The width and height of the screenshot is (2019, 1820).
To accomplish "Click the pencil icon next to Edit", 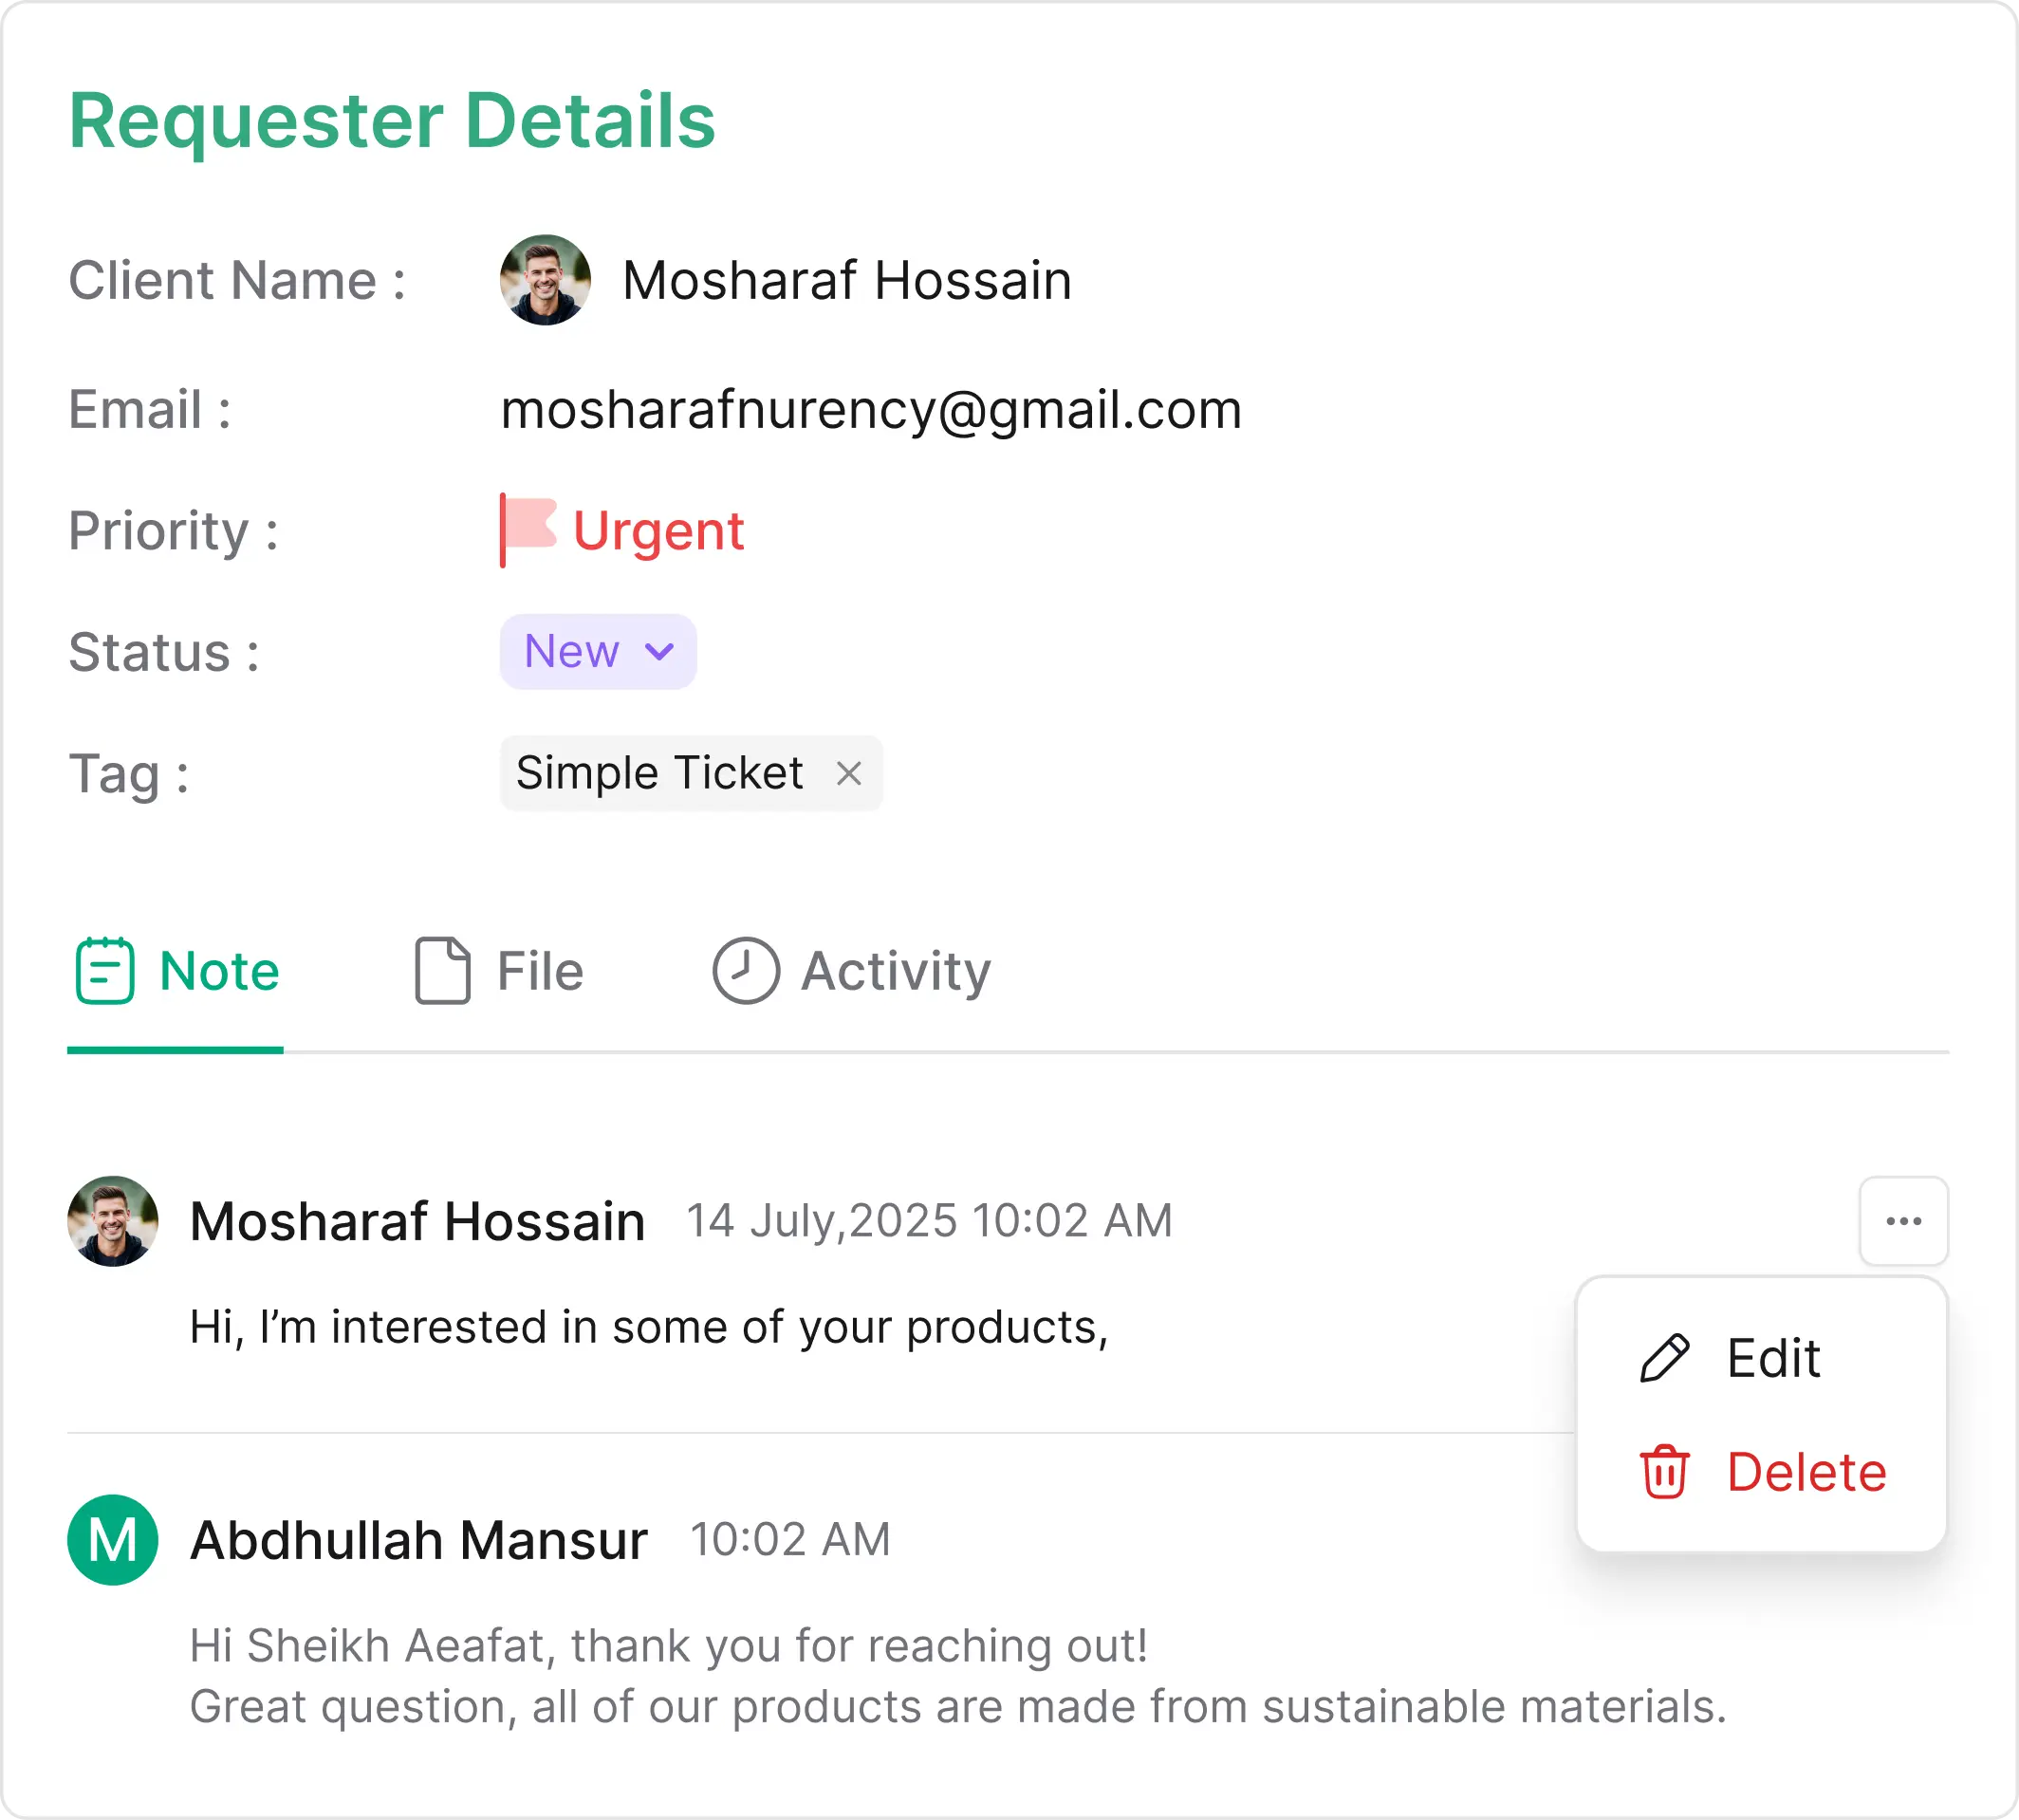I will point(1664,1358).
